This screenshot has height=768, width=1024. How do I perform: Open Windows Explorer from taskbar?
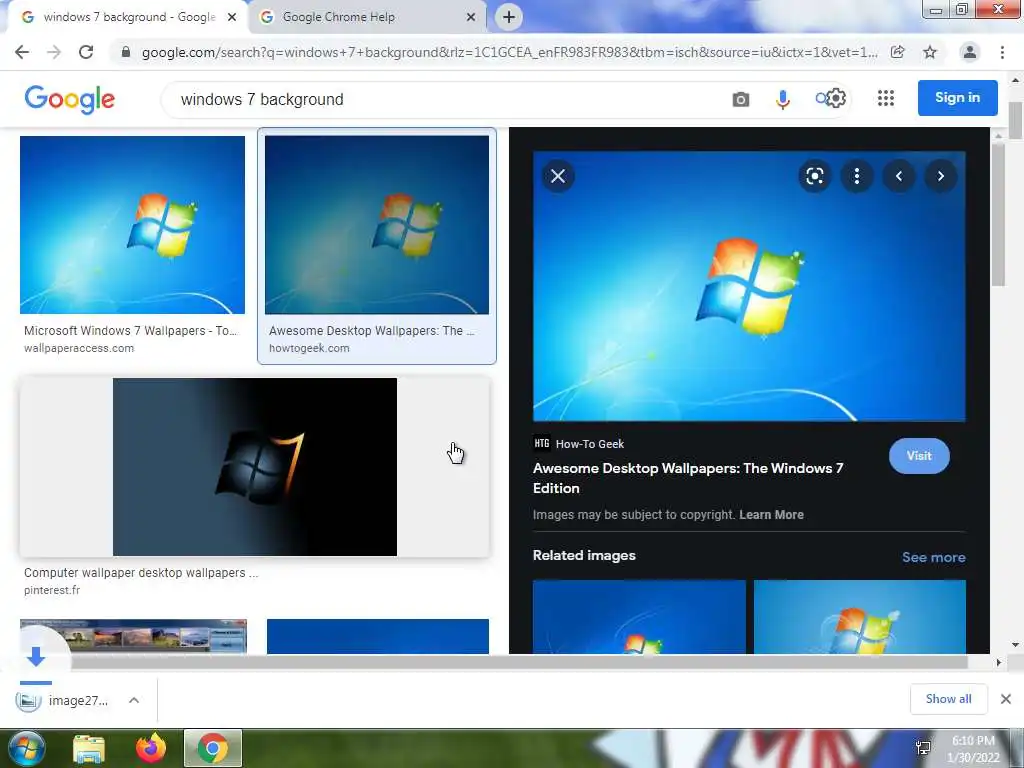coord(89,749)
